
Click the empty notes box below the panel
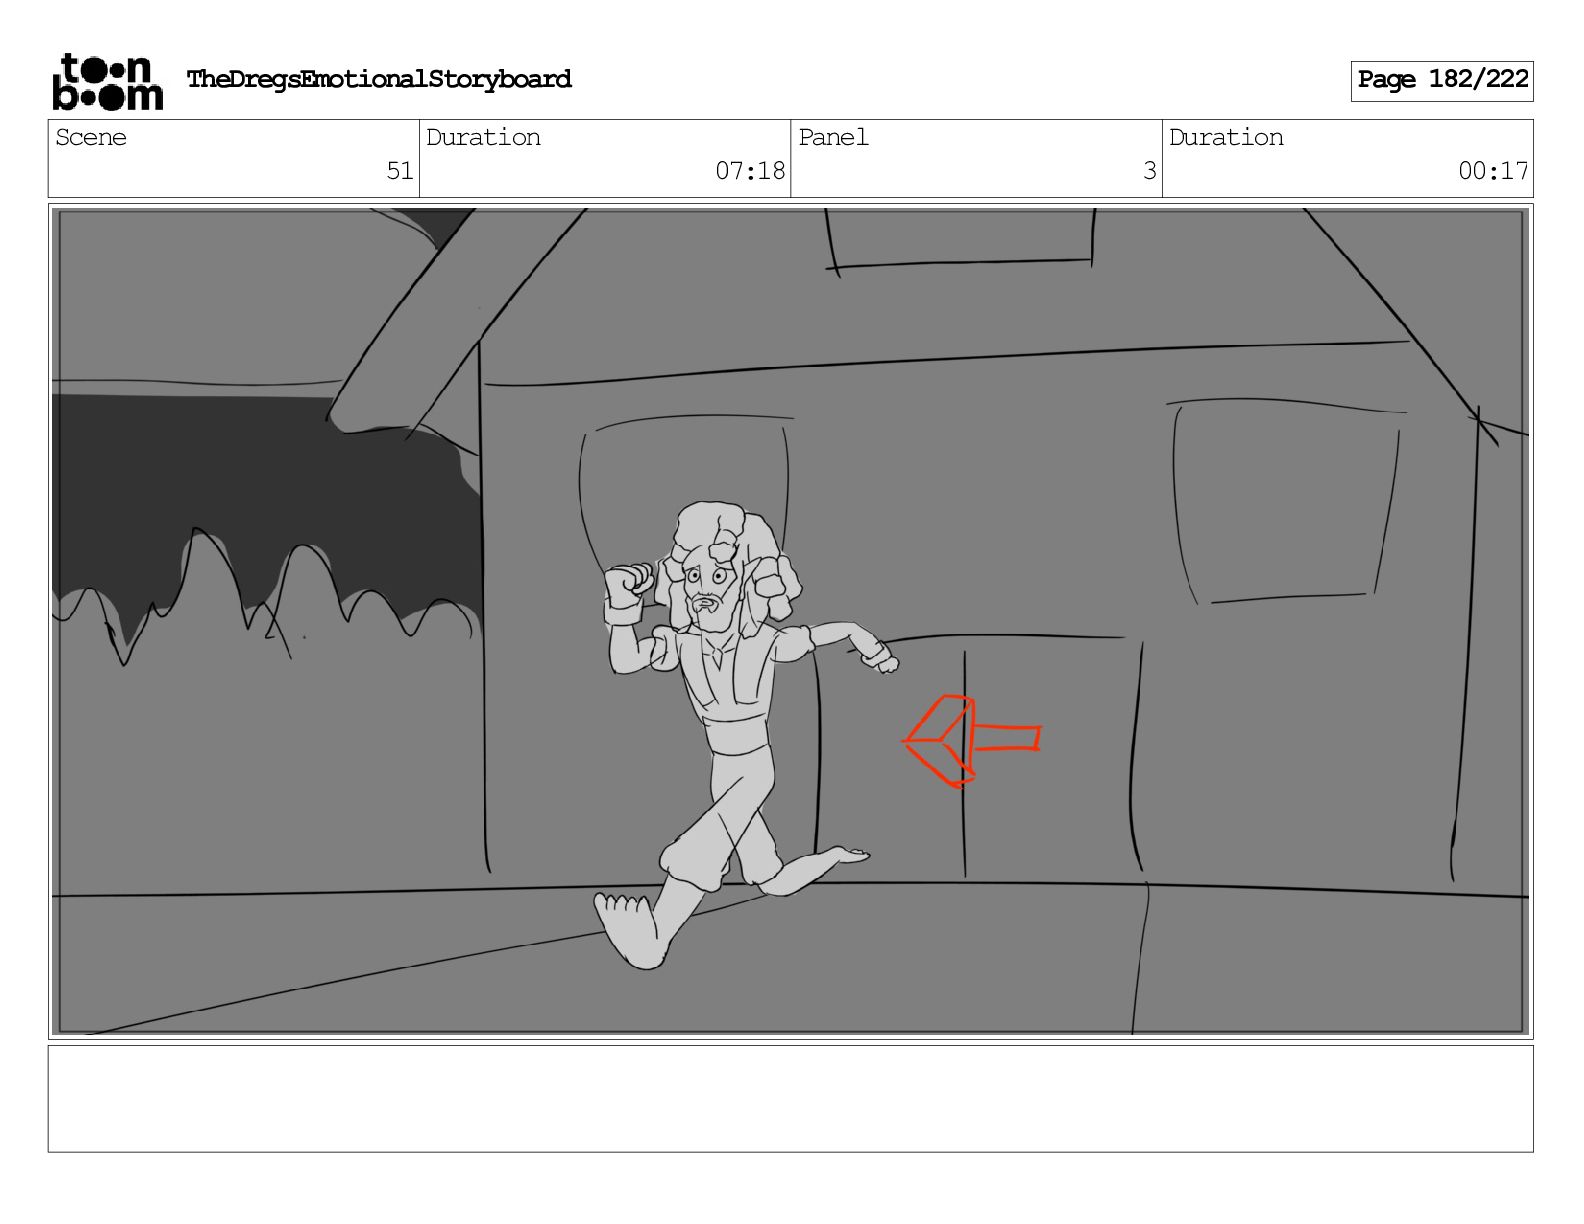(x=791, y=1099)
